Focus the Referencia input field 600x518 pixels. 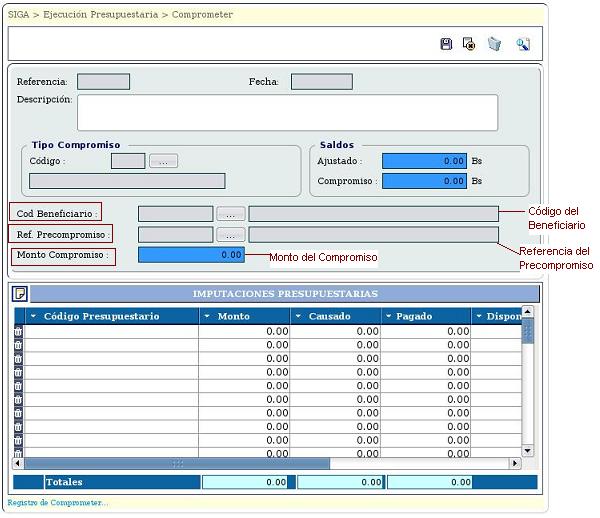pos(103,82)
